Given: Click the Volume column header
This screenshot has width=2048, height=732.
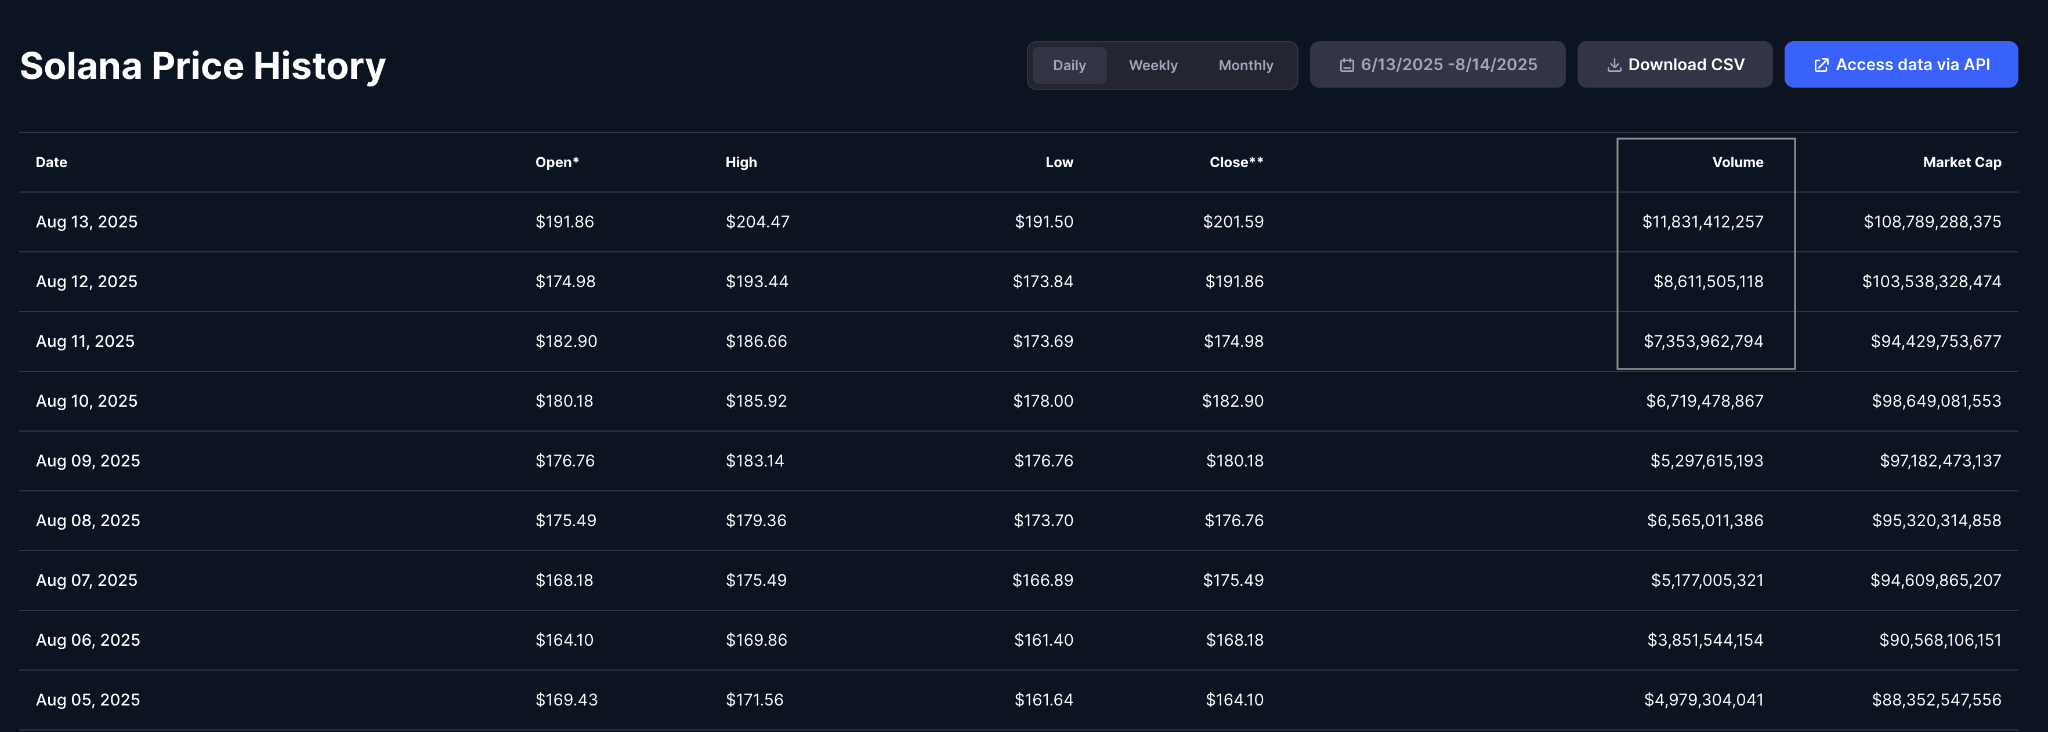Looking at the screenshot, I should (x=1738, y=162).
